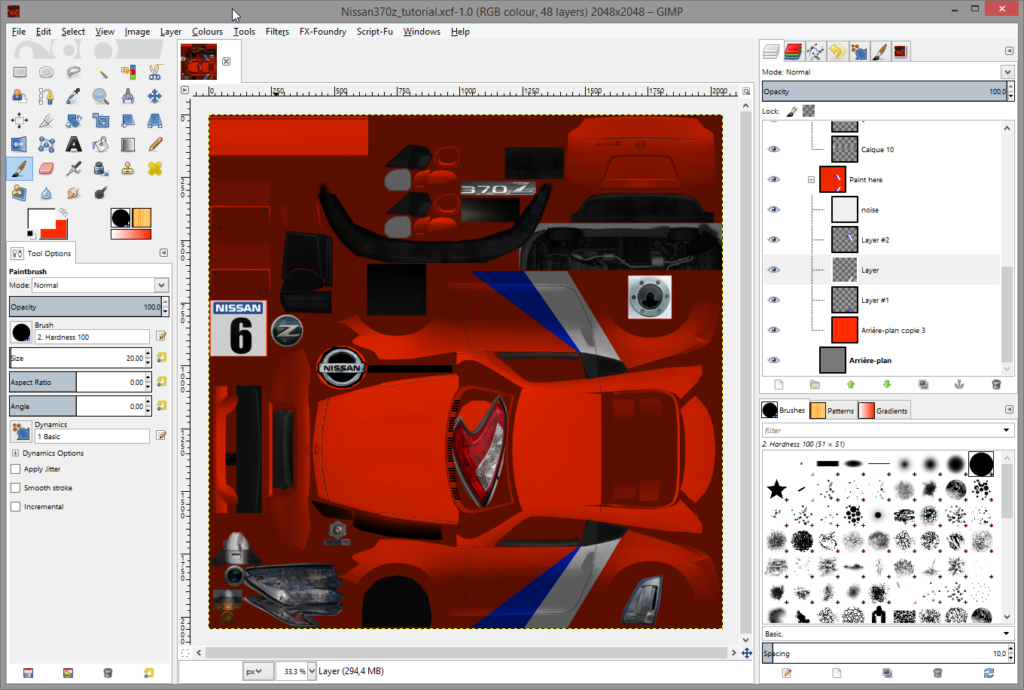This screenshot has height=690, width=1024.
Task: Open the Paintbrush Mode dropdown
Action: pos(101,285)
